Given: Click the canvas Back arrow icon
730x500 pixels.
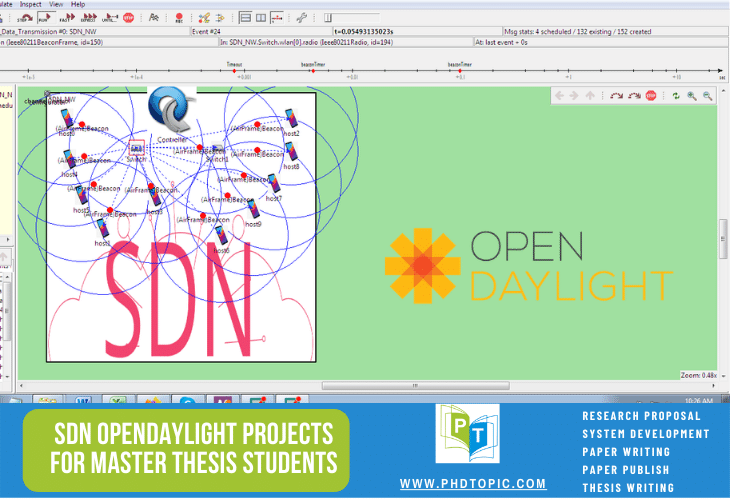Looking at the screenshot, I should click(559, 95).
